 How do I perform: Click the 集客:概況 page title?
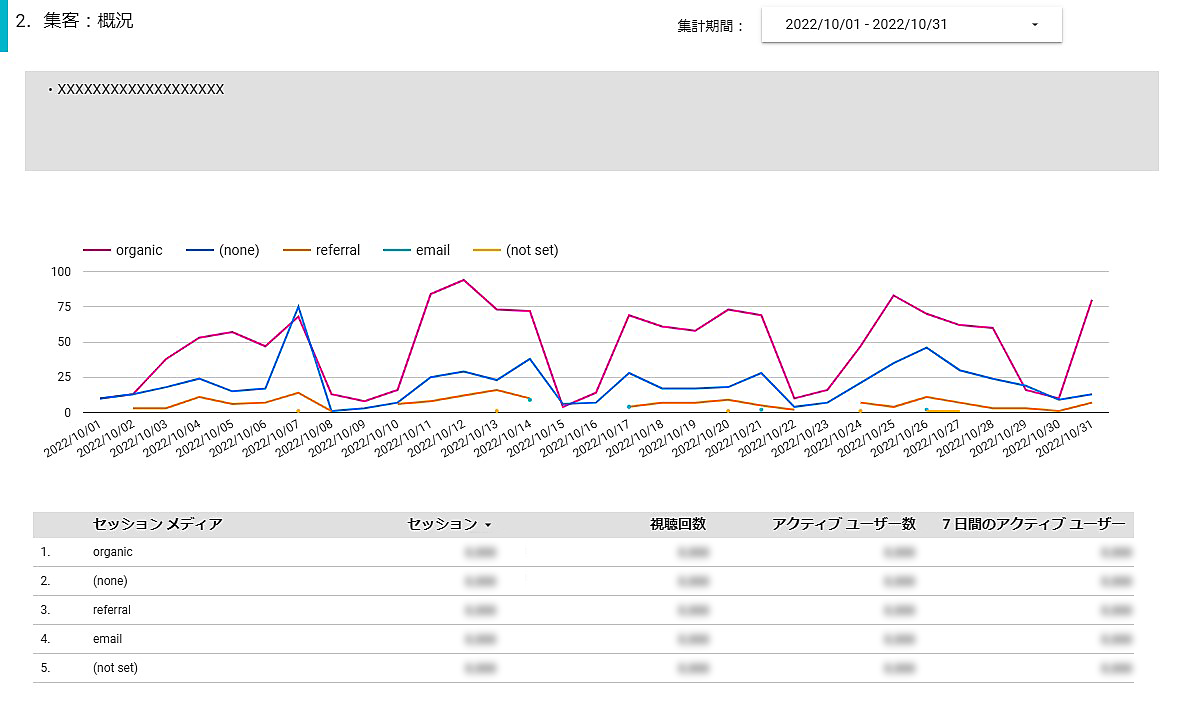[88, 21]
